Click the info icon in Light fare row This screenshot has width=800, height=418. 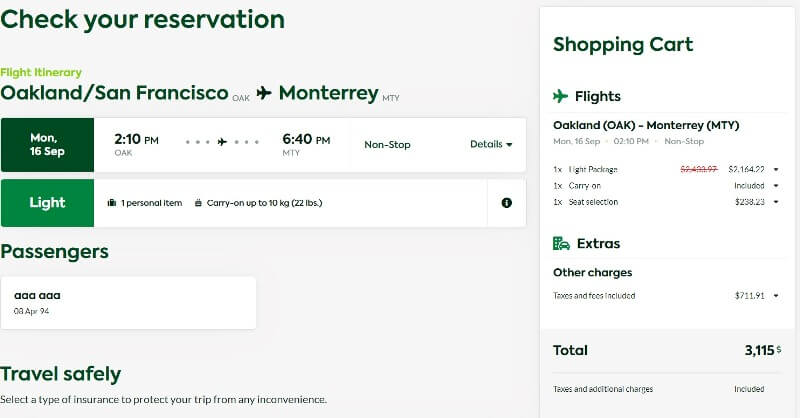[x=506, y=203]
